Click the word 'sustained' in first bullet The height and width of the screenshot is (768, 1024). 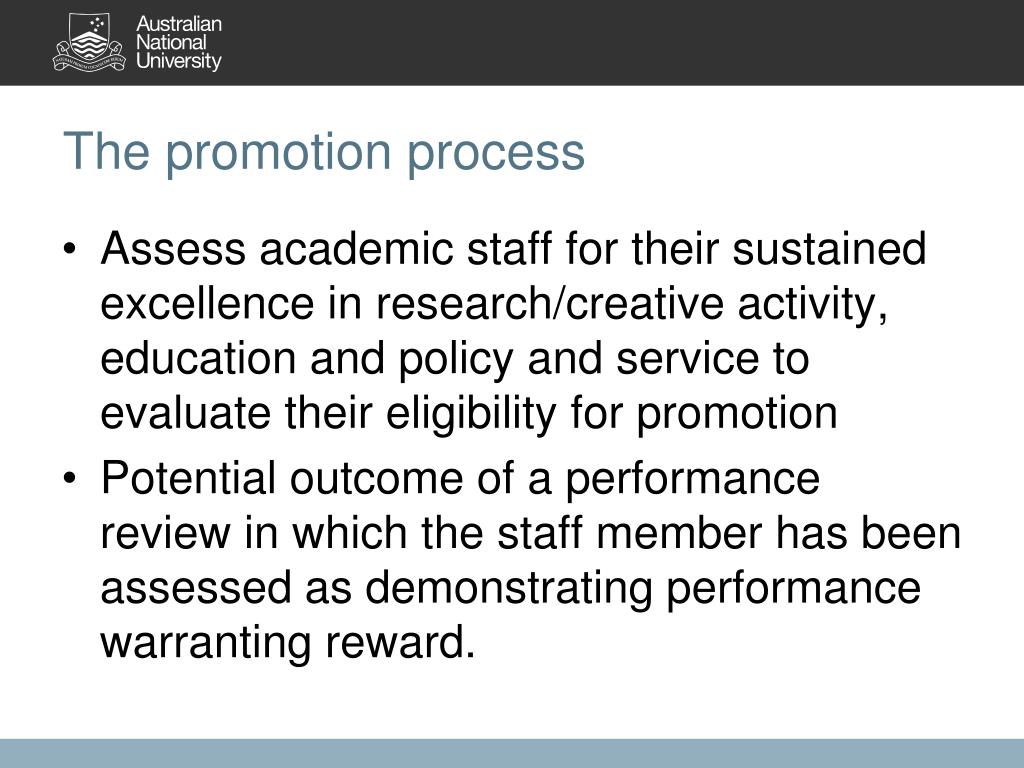click(x=829, y=249)
